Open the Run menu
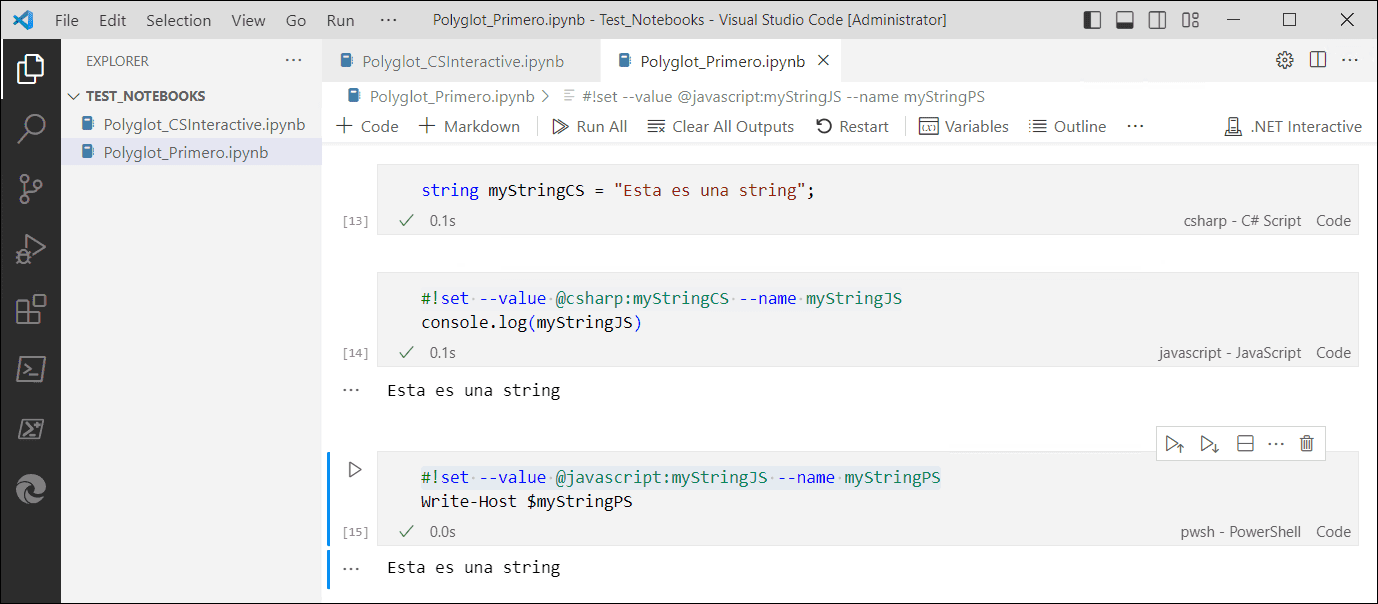 tap(340, 20)
